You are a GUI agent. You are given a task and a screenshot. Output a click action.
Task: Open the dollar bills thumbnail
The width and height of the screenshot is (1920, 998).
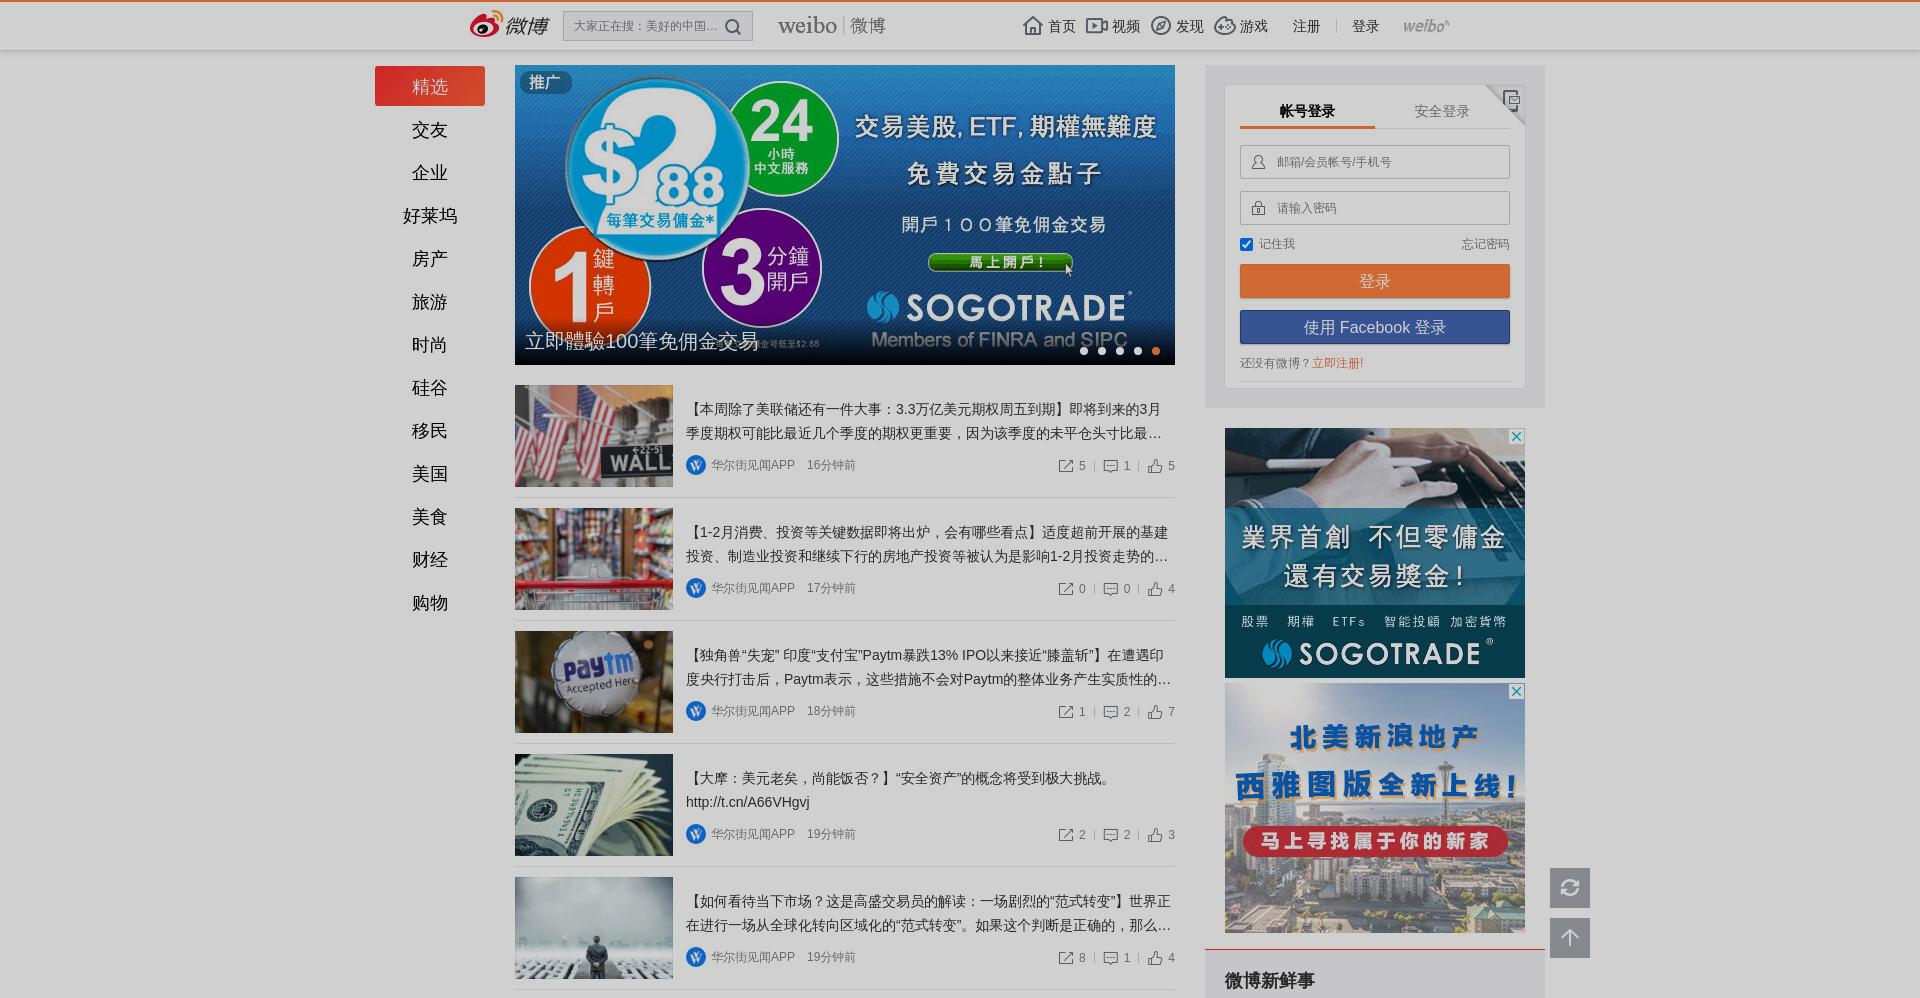coord(594,805)
